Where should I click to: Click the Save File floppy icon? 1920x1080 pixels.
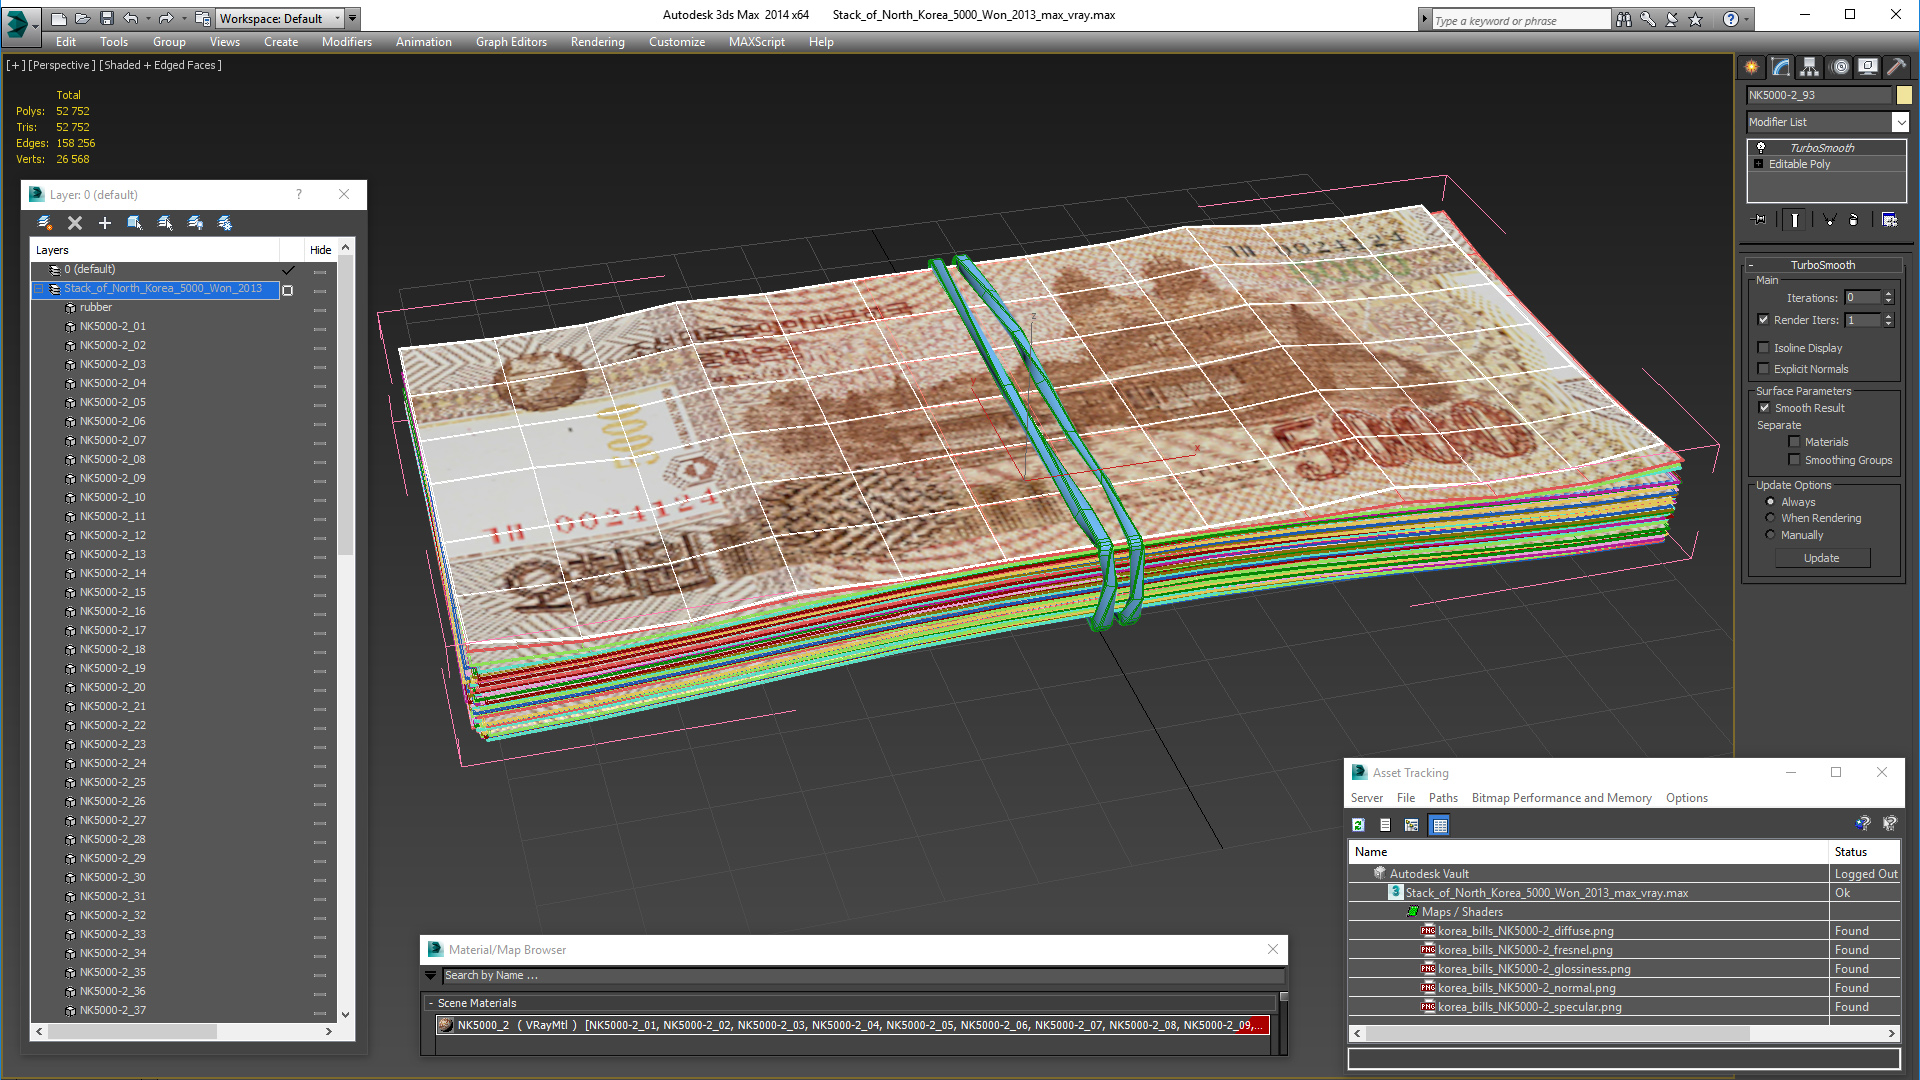pyautogui.click(x=107, y=18)
